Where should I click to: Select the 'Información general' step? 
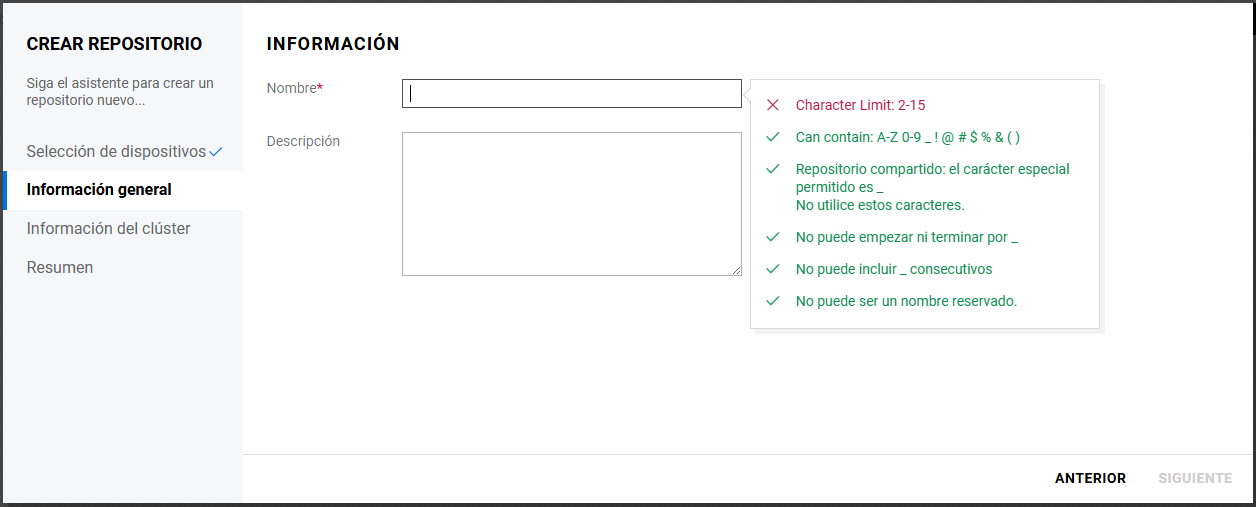[99, 190]
